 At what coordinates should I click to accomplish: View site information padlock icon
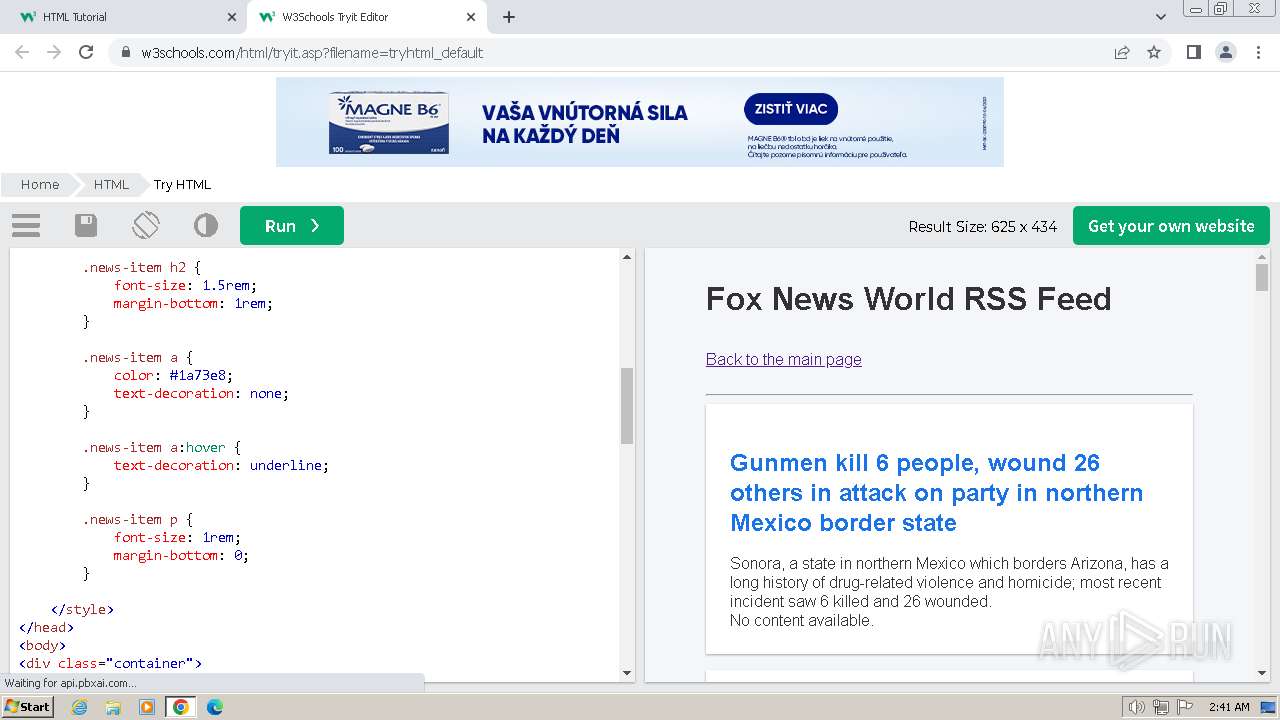[x=126, y=52]
